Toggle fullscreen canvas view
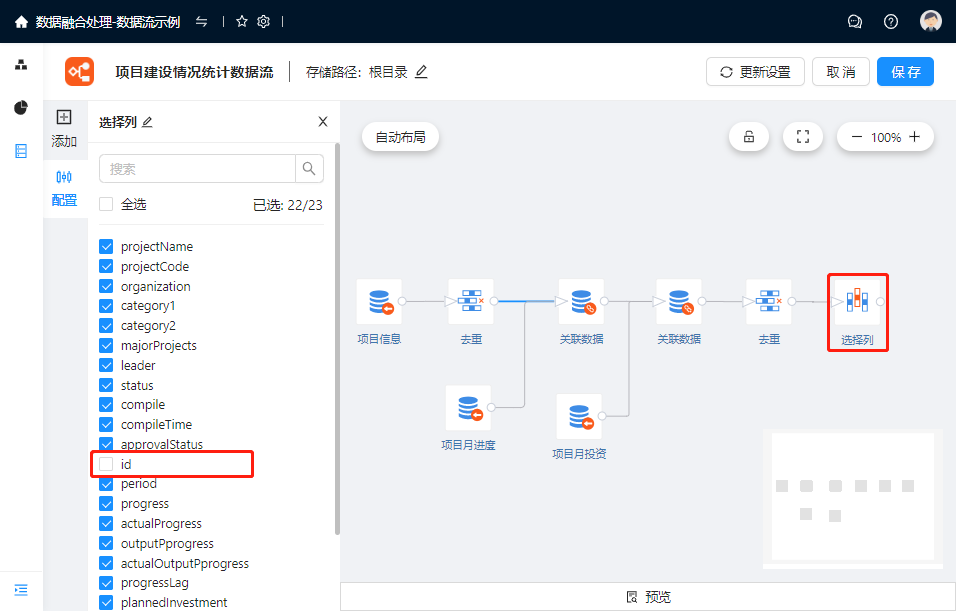 [x=802, y=137]
